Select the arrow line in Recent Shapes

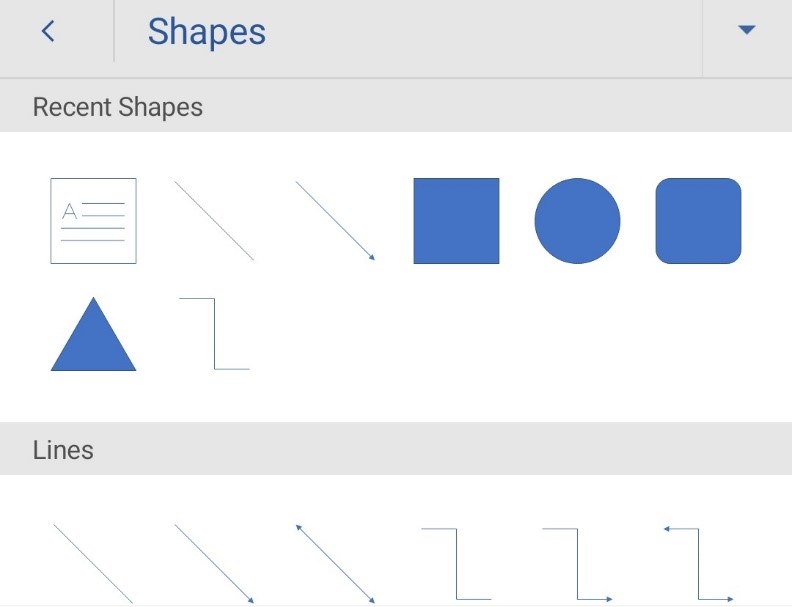(335, 221)
